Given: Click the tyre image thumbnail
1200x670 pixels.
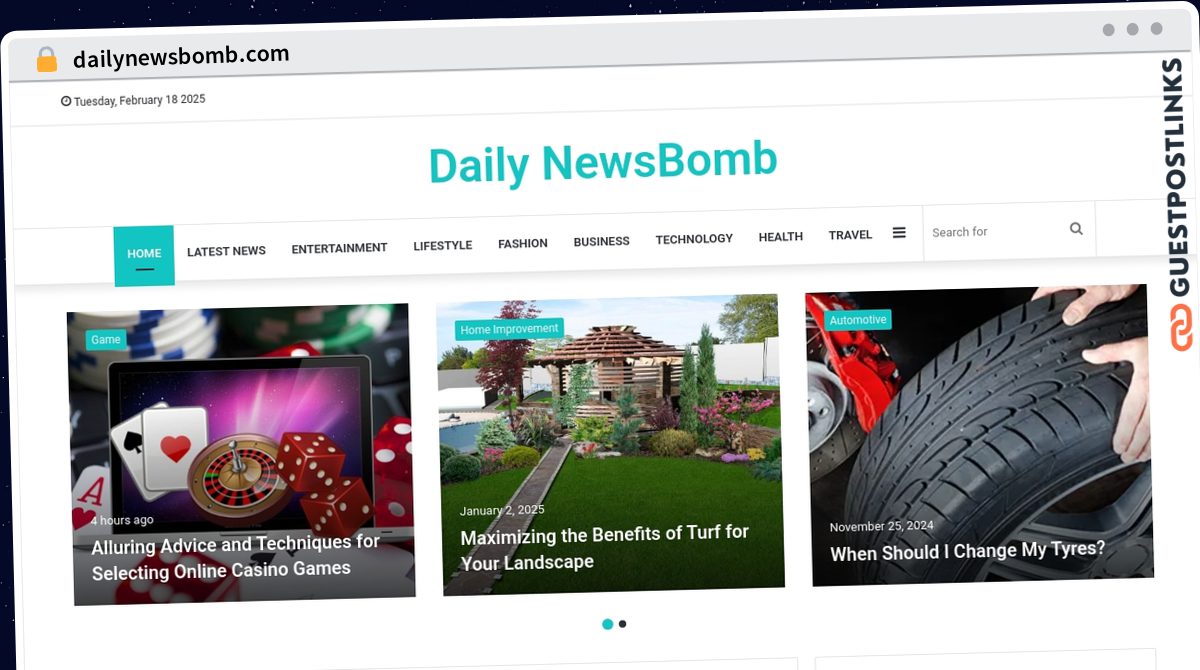Looking at the screenshot, I should (x=980, y=435).
